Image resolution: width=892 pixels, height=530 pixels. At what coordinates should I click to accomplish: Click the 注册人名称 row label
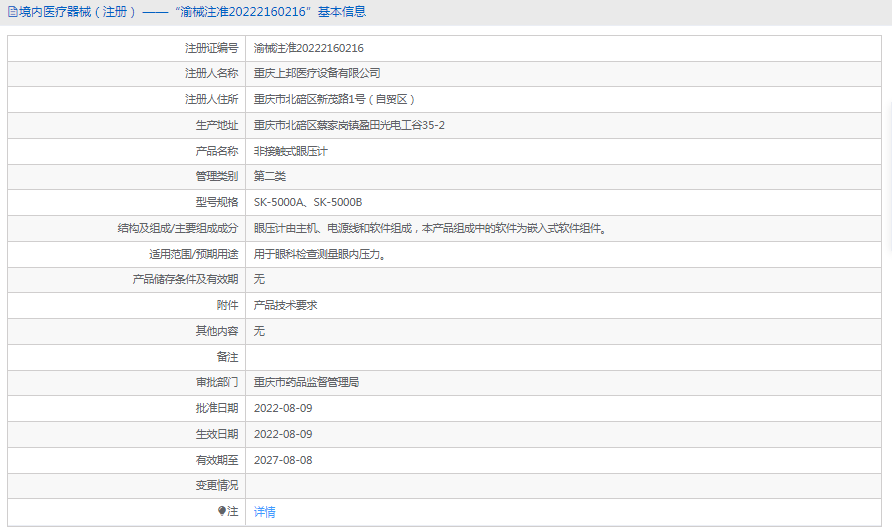(x=212, y=73)
